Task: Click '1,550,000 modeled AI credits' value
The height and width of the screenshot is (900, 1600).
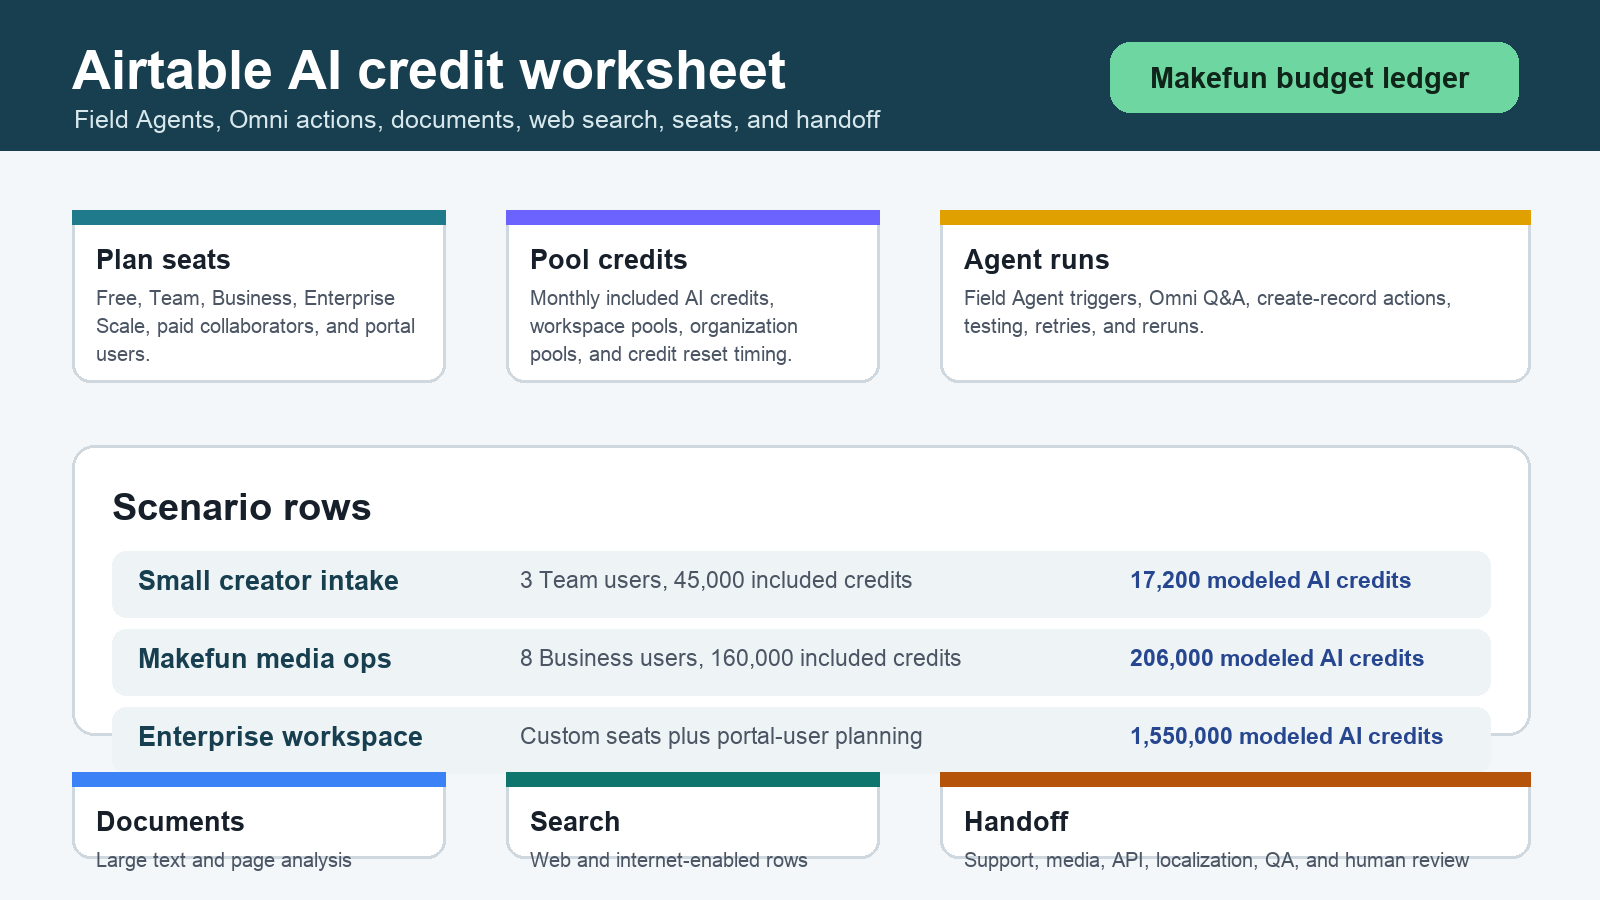Action: pos(1286,736)
